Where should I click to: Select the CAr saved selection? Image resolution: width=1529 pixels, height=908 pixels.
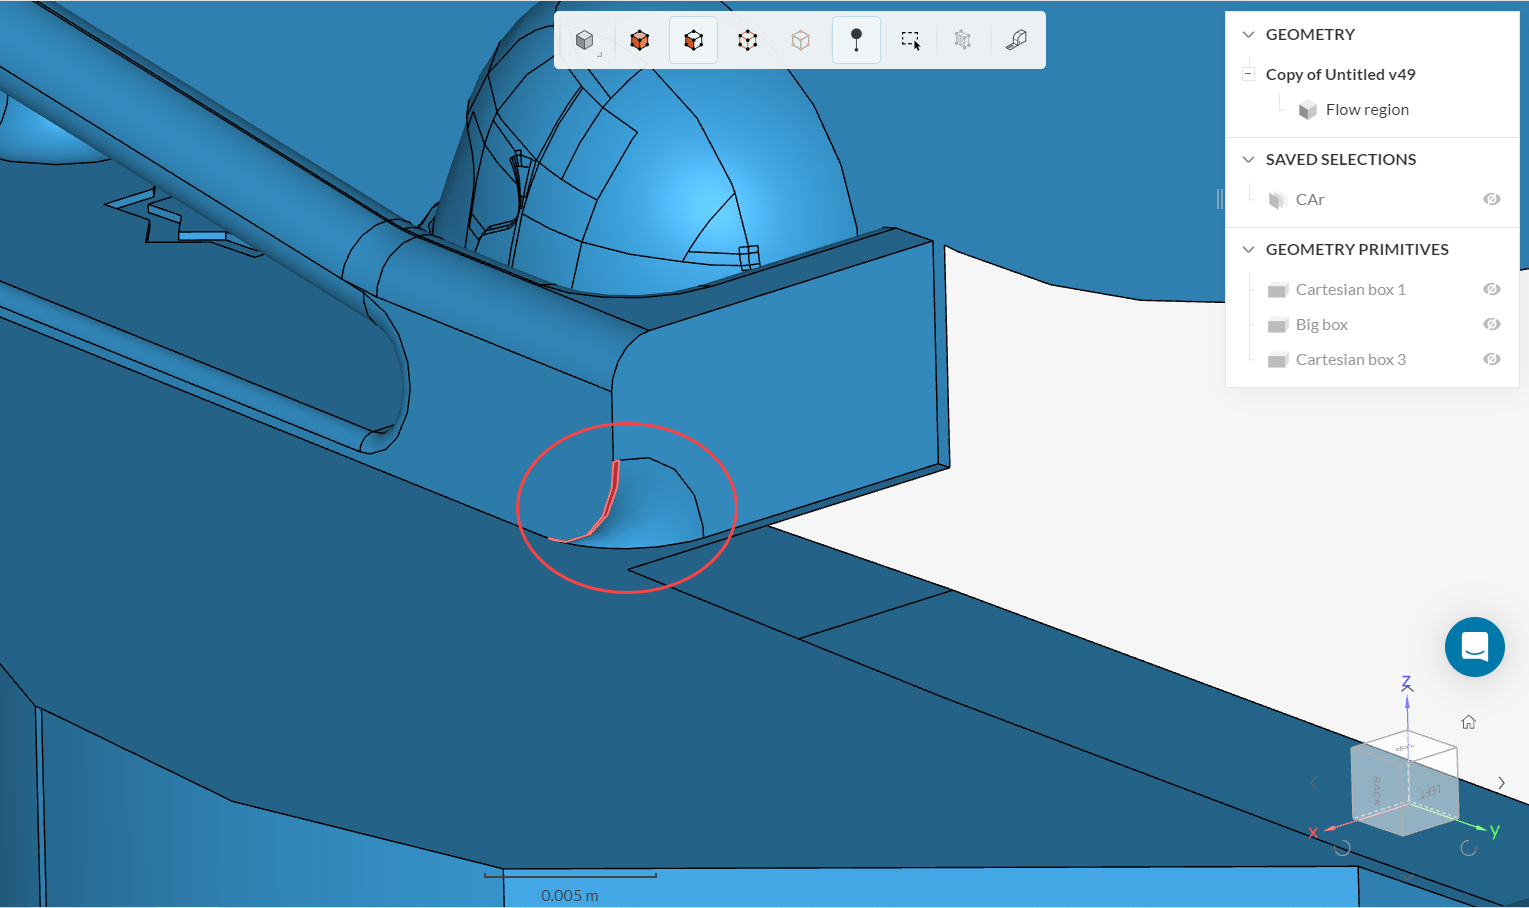1310,199
